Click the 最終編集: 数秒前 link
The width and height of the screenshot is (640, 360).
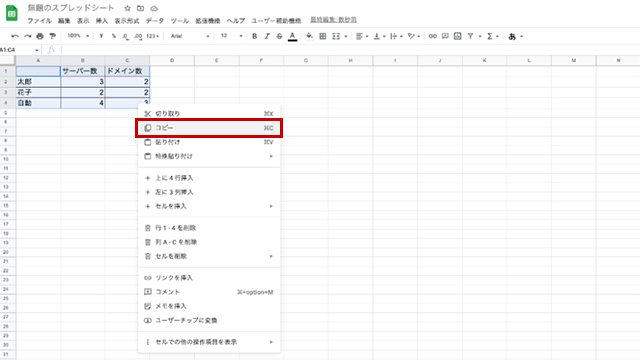[x=333, y=20]
